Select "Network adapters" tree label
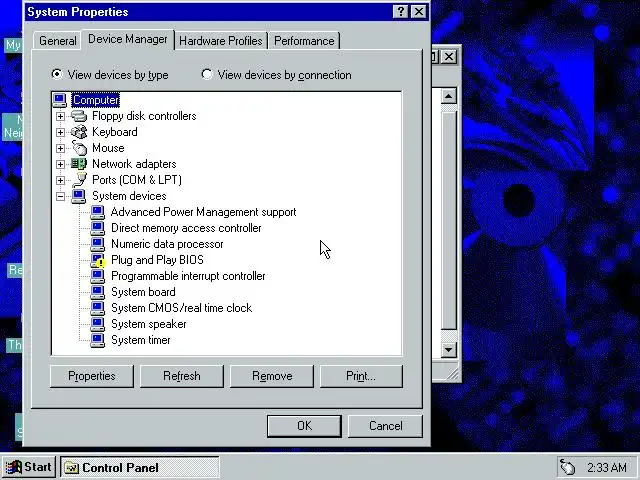 pos(134,164)
